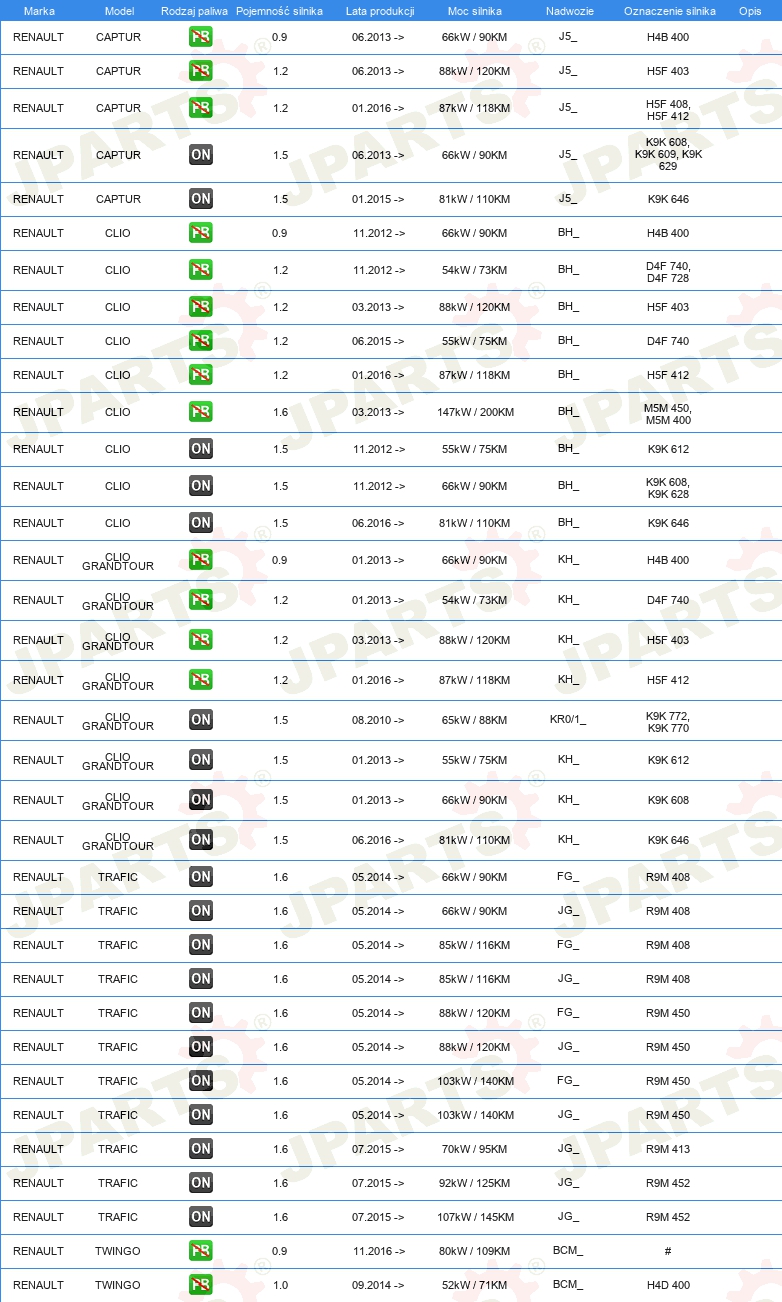782x1302 pixels.
Task: Click the ON icon in the TRAFIC 103kW FG_ row
Action: (201, 1081)
